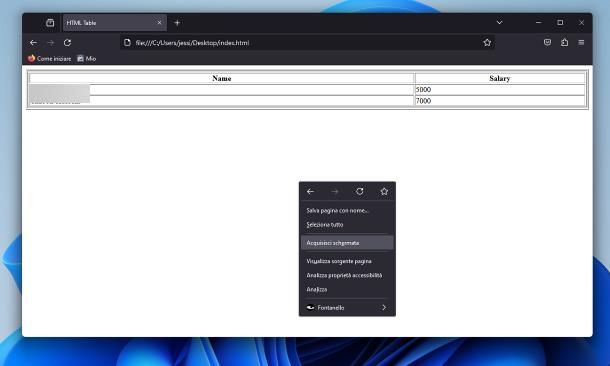This screenshot has height=366, width=610.
Task: Close the HTML Table tab
Action: click(x=160, y=23)
